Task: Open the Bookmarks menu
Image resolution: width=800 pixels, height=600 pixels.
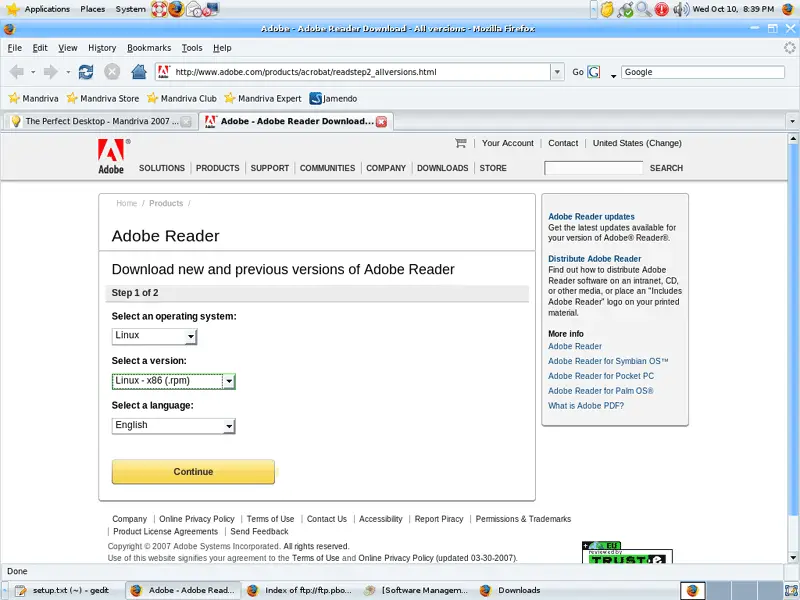Action: click(149, 48)
